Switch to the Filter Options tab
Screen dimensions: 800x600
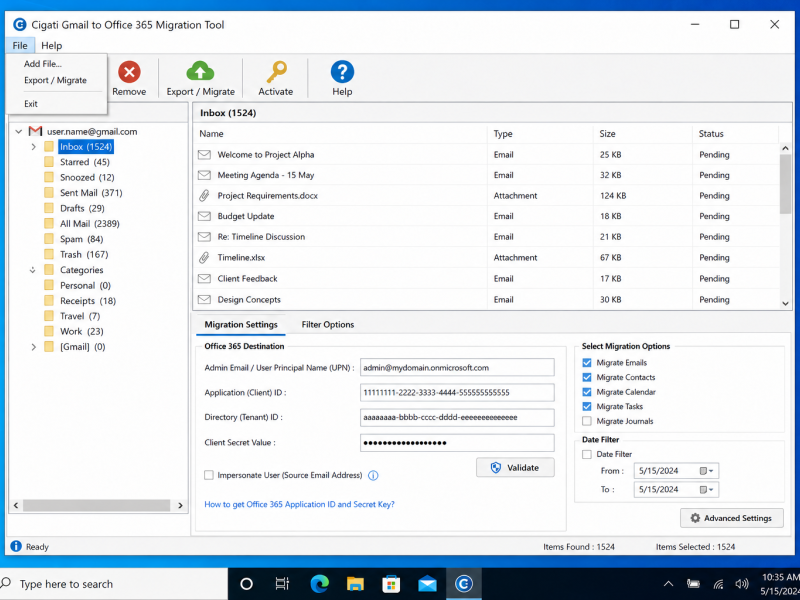[328, 324]
